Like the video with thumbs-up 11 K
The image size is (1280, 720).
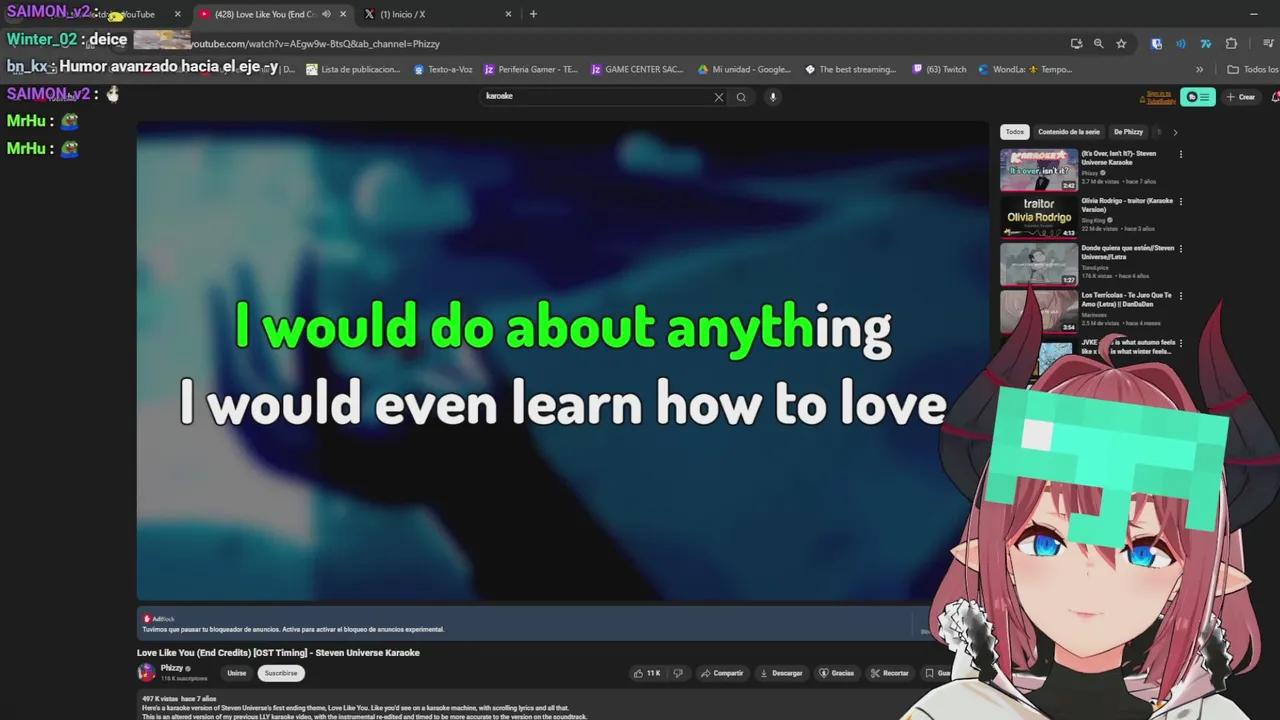click(647, 673)
